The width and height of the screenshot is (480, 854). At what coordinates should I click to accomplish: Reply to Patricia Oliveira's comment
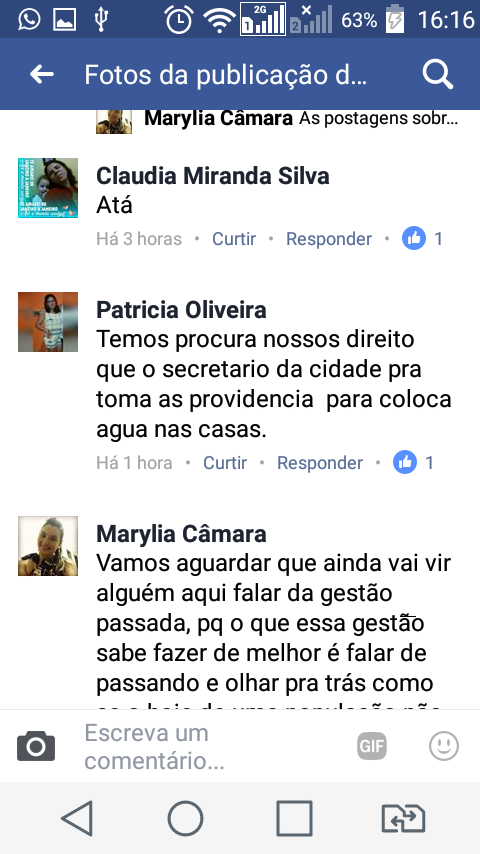pyautogui.click(x=320, y=462)
